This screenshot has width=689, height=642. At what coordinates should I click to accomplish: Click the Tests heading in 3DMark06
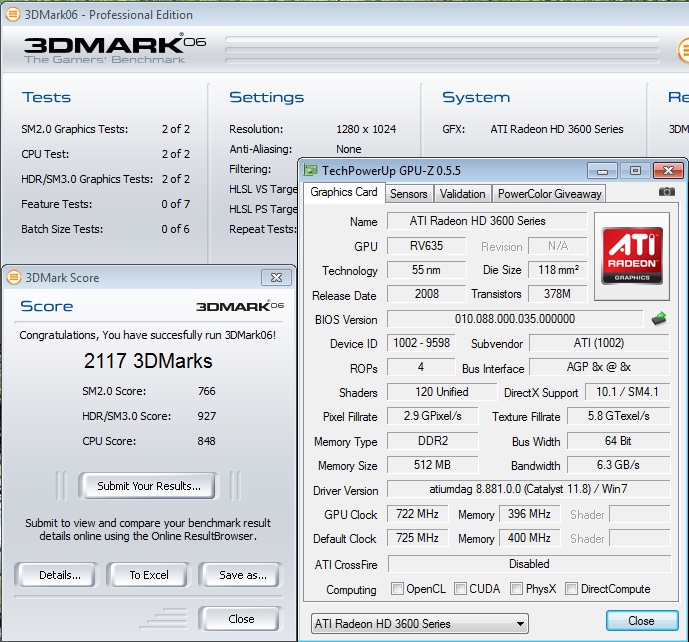click(x=46, y=97)
